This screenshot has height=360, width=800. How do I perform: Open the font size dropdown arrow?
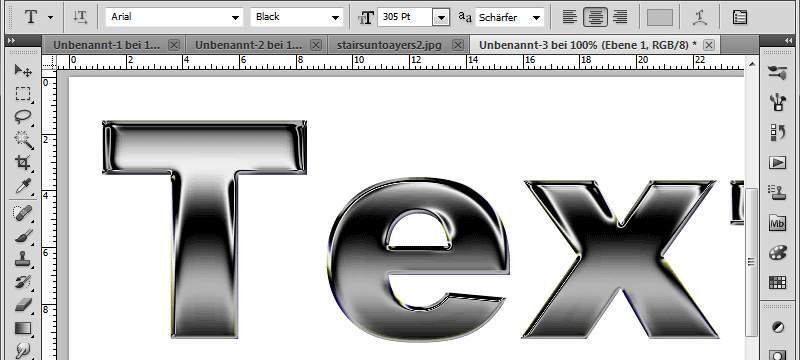point(441,17)
